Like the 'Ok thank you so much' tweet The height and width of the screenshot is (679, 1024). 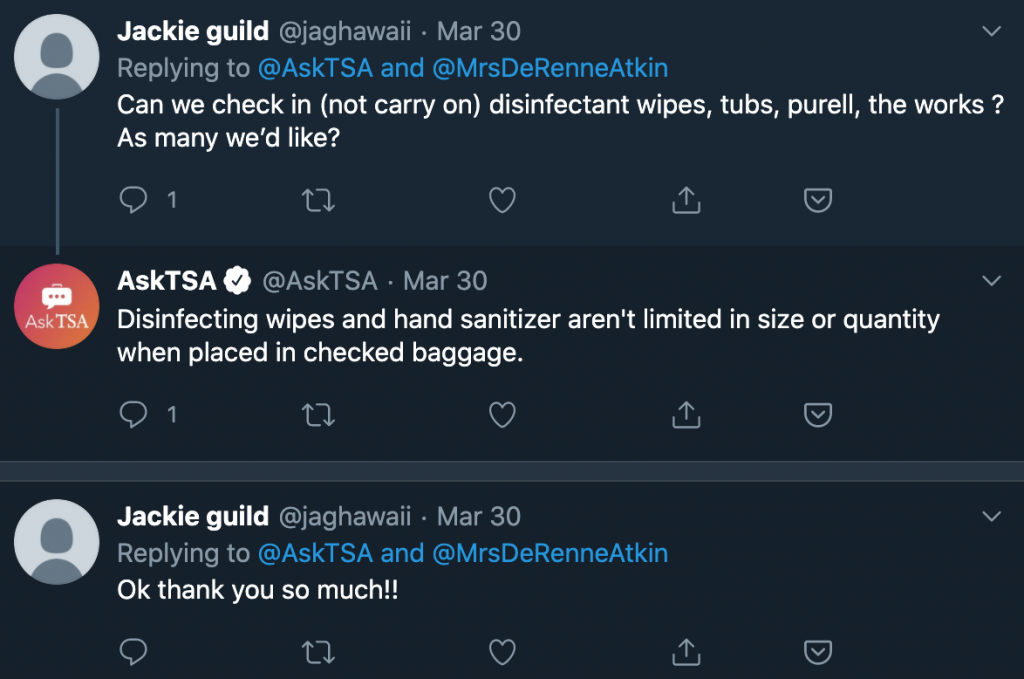(x=502, y=652)
